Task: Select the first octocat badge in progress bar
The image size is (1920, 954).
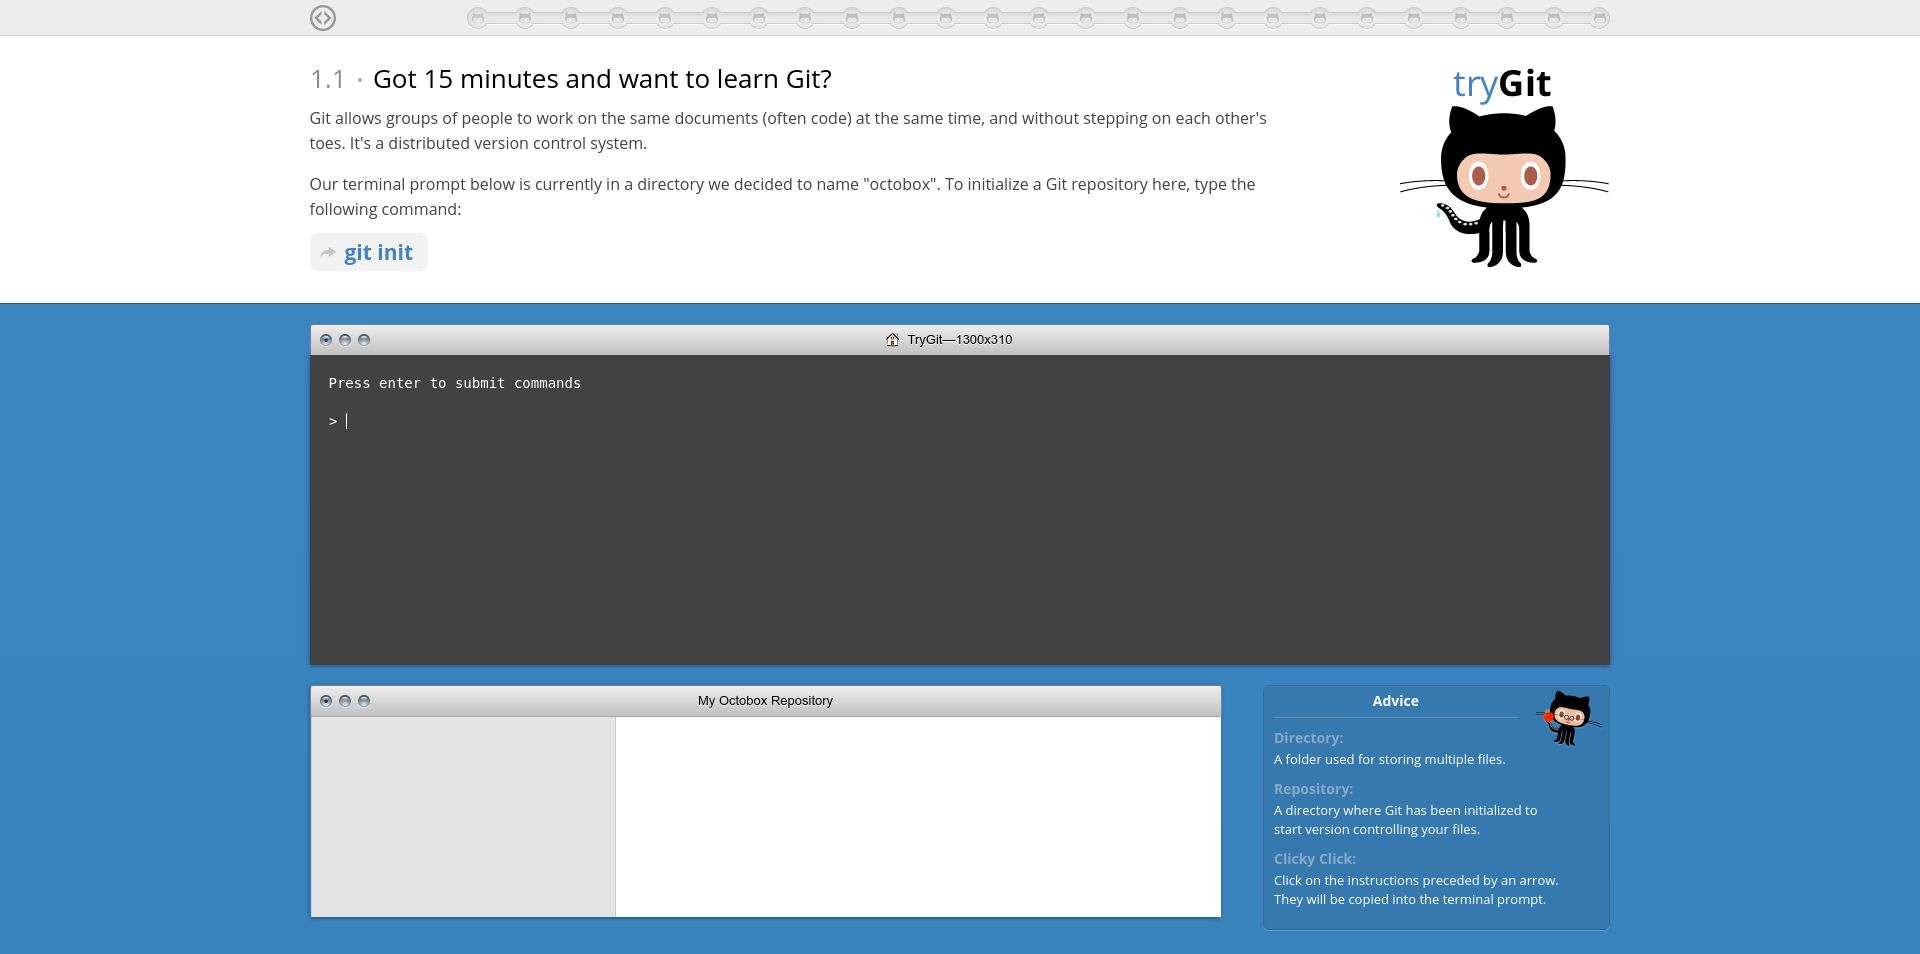Action: 477,18
